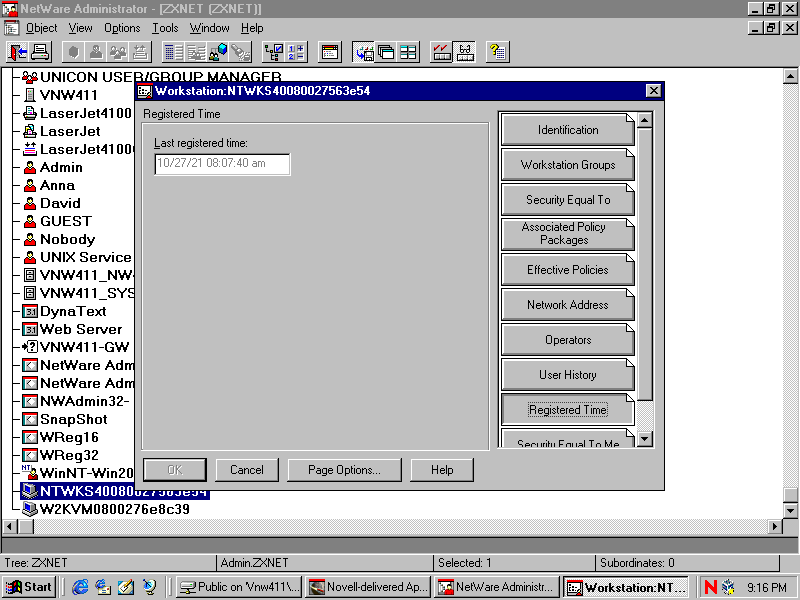The width and height of the screenshot is (800, 600).
Task: Select the UNICON USER/GROUP MANAGER group
Action: click(x=152, y=77)
